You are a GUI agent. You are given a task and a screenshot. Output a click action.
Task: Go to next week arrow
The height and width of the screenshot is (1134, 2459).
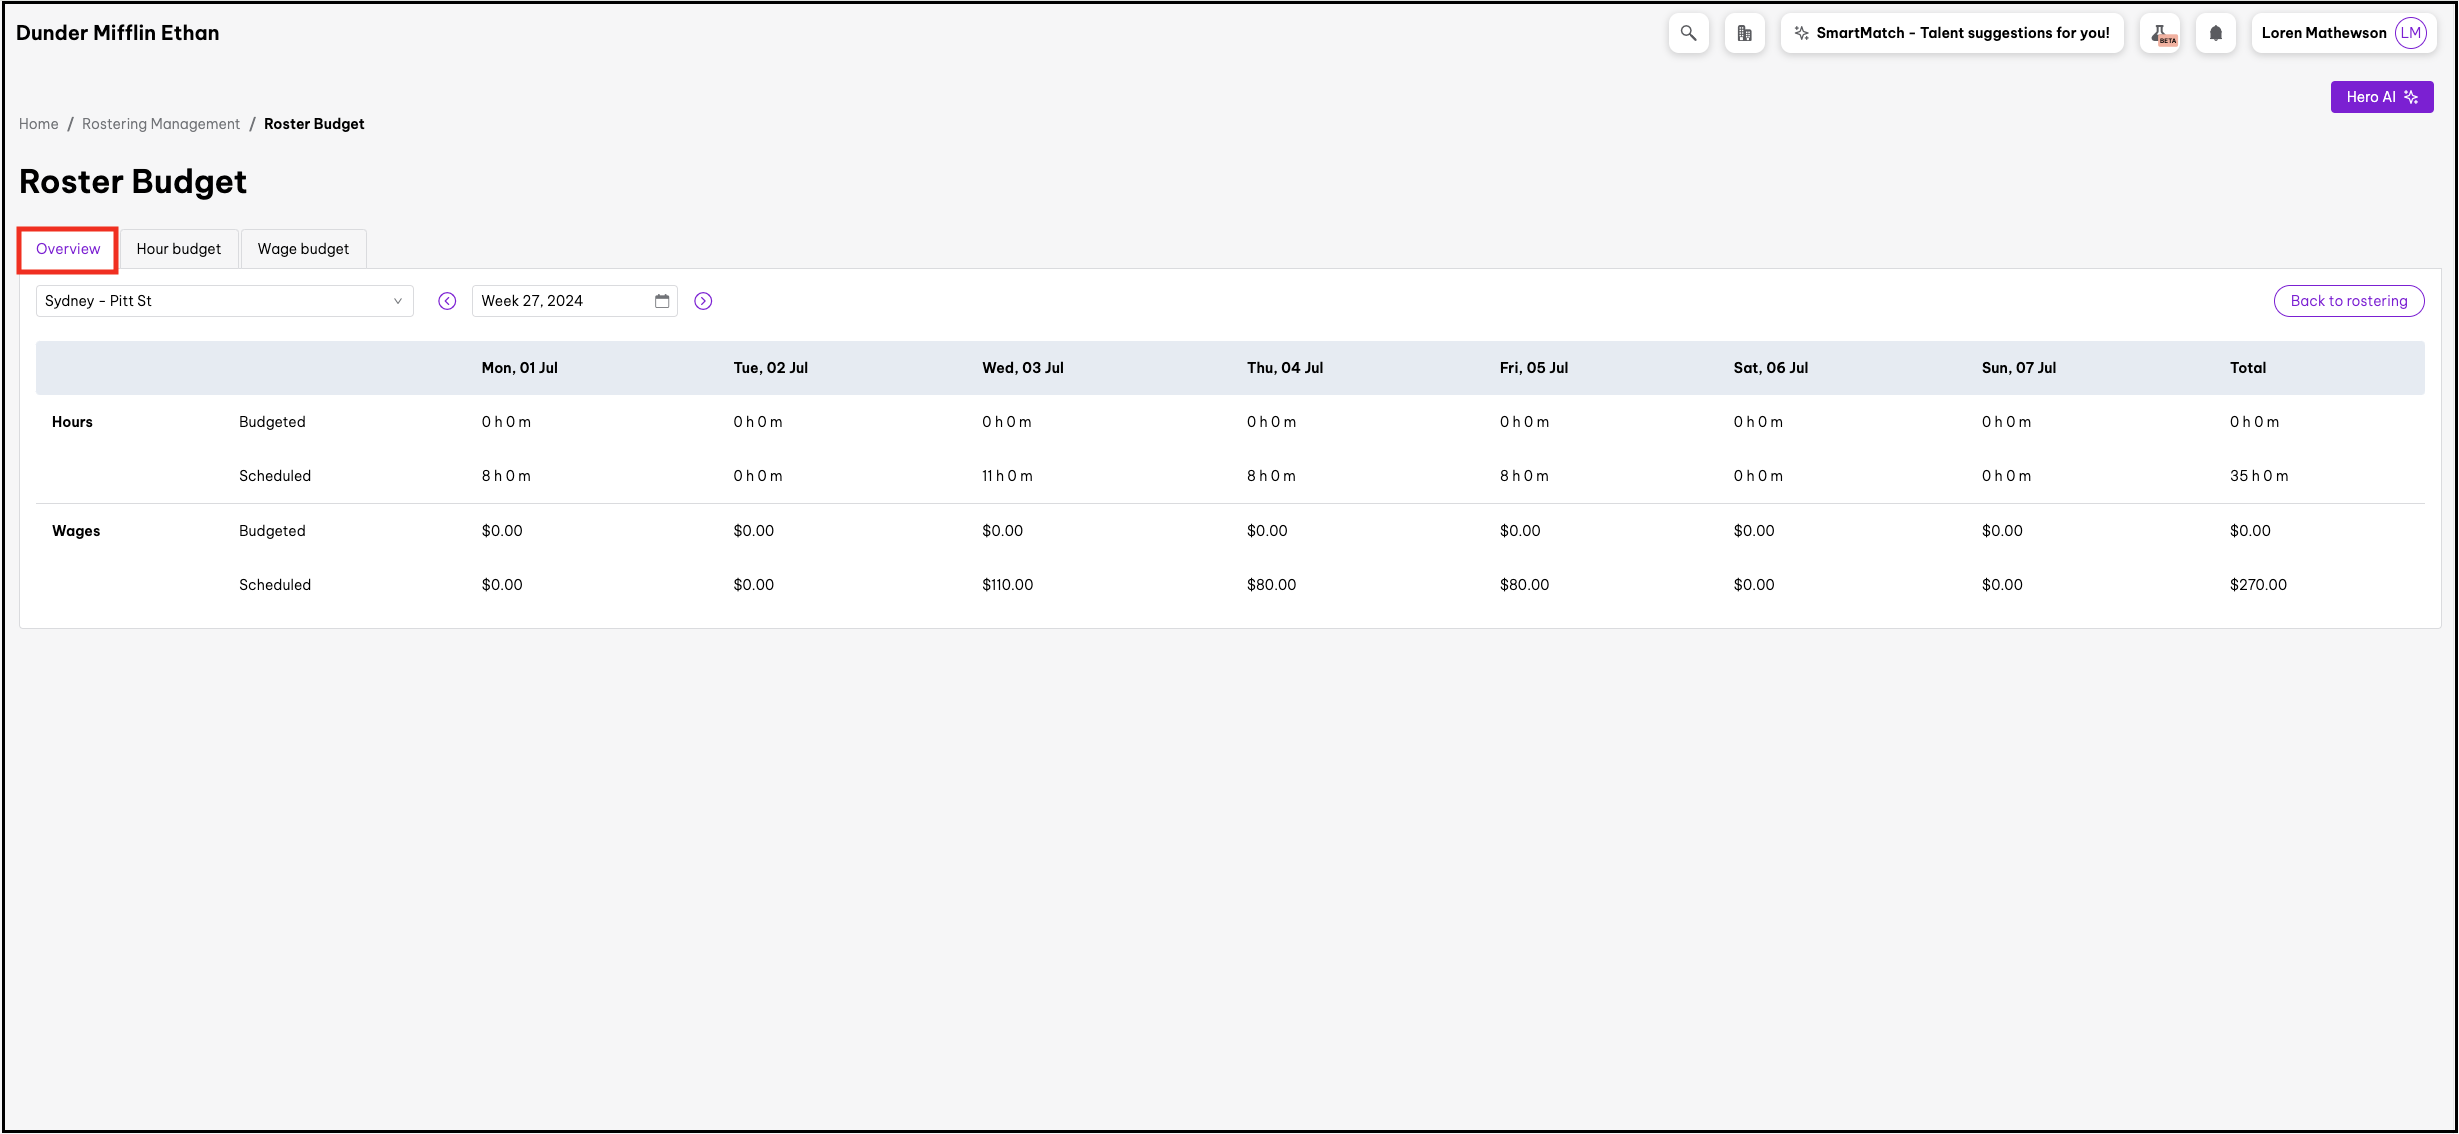tap(703, 301)
